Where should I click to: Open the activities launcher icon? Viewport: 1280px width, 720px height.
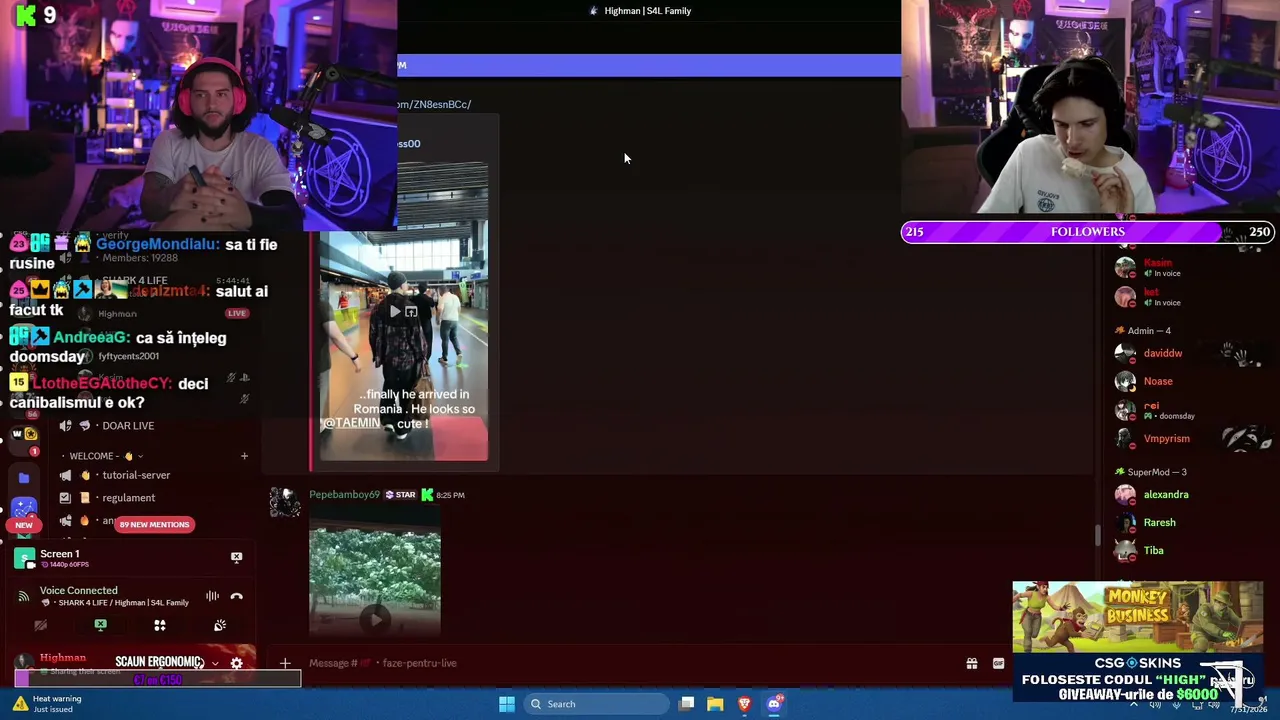pyautogui.click(x=160, y=625)
